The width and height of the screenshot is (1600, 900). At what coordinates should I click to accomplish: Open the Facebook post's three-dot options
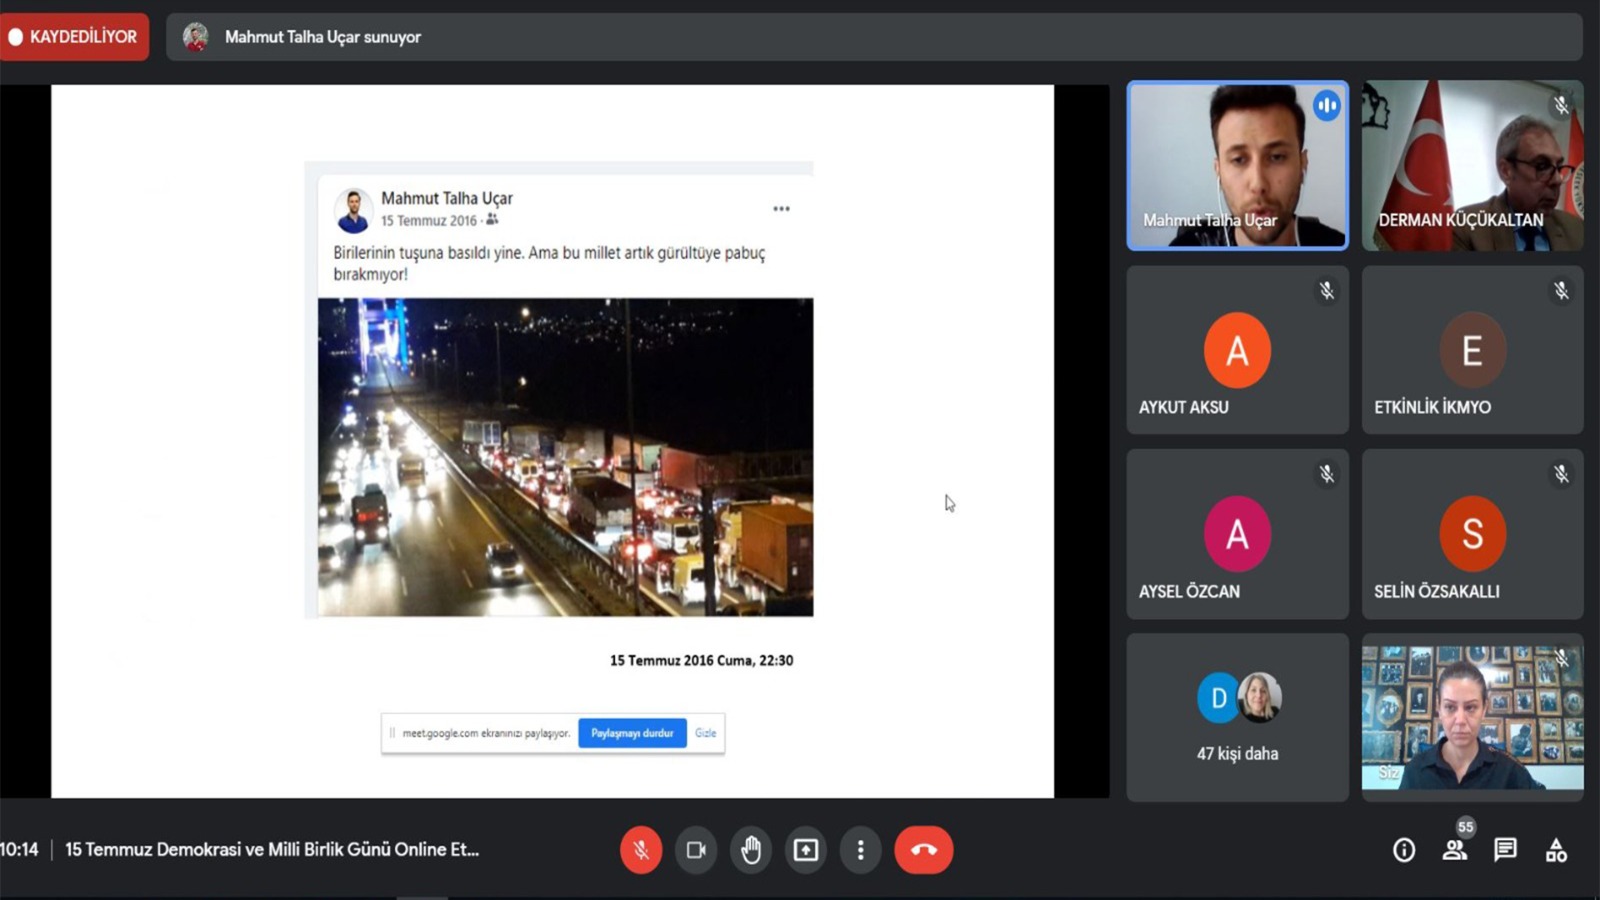point(781,209)
